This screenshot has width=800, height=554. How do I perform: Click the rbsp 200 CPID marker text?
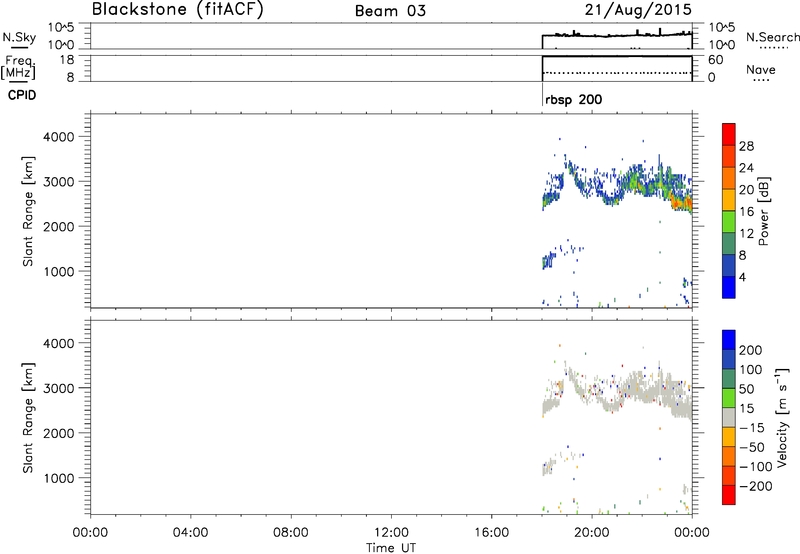573,99
